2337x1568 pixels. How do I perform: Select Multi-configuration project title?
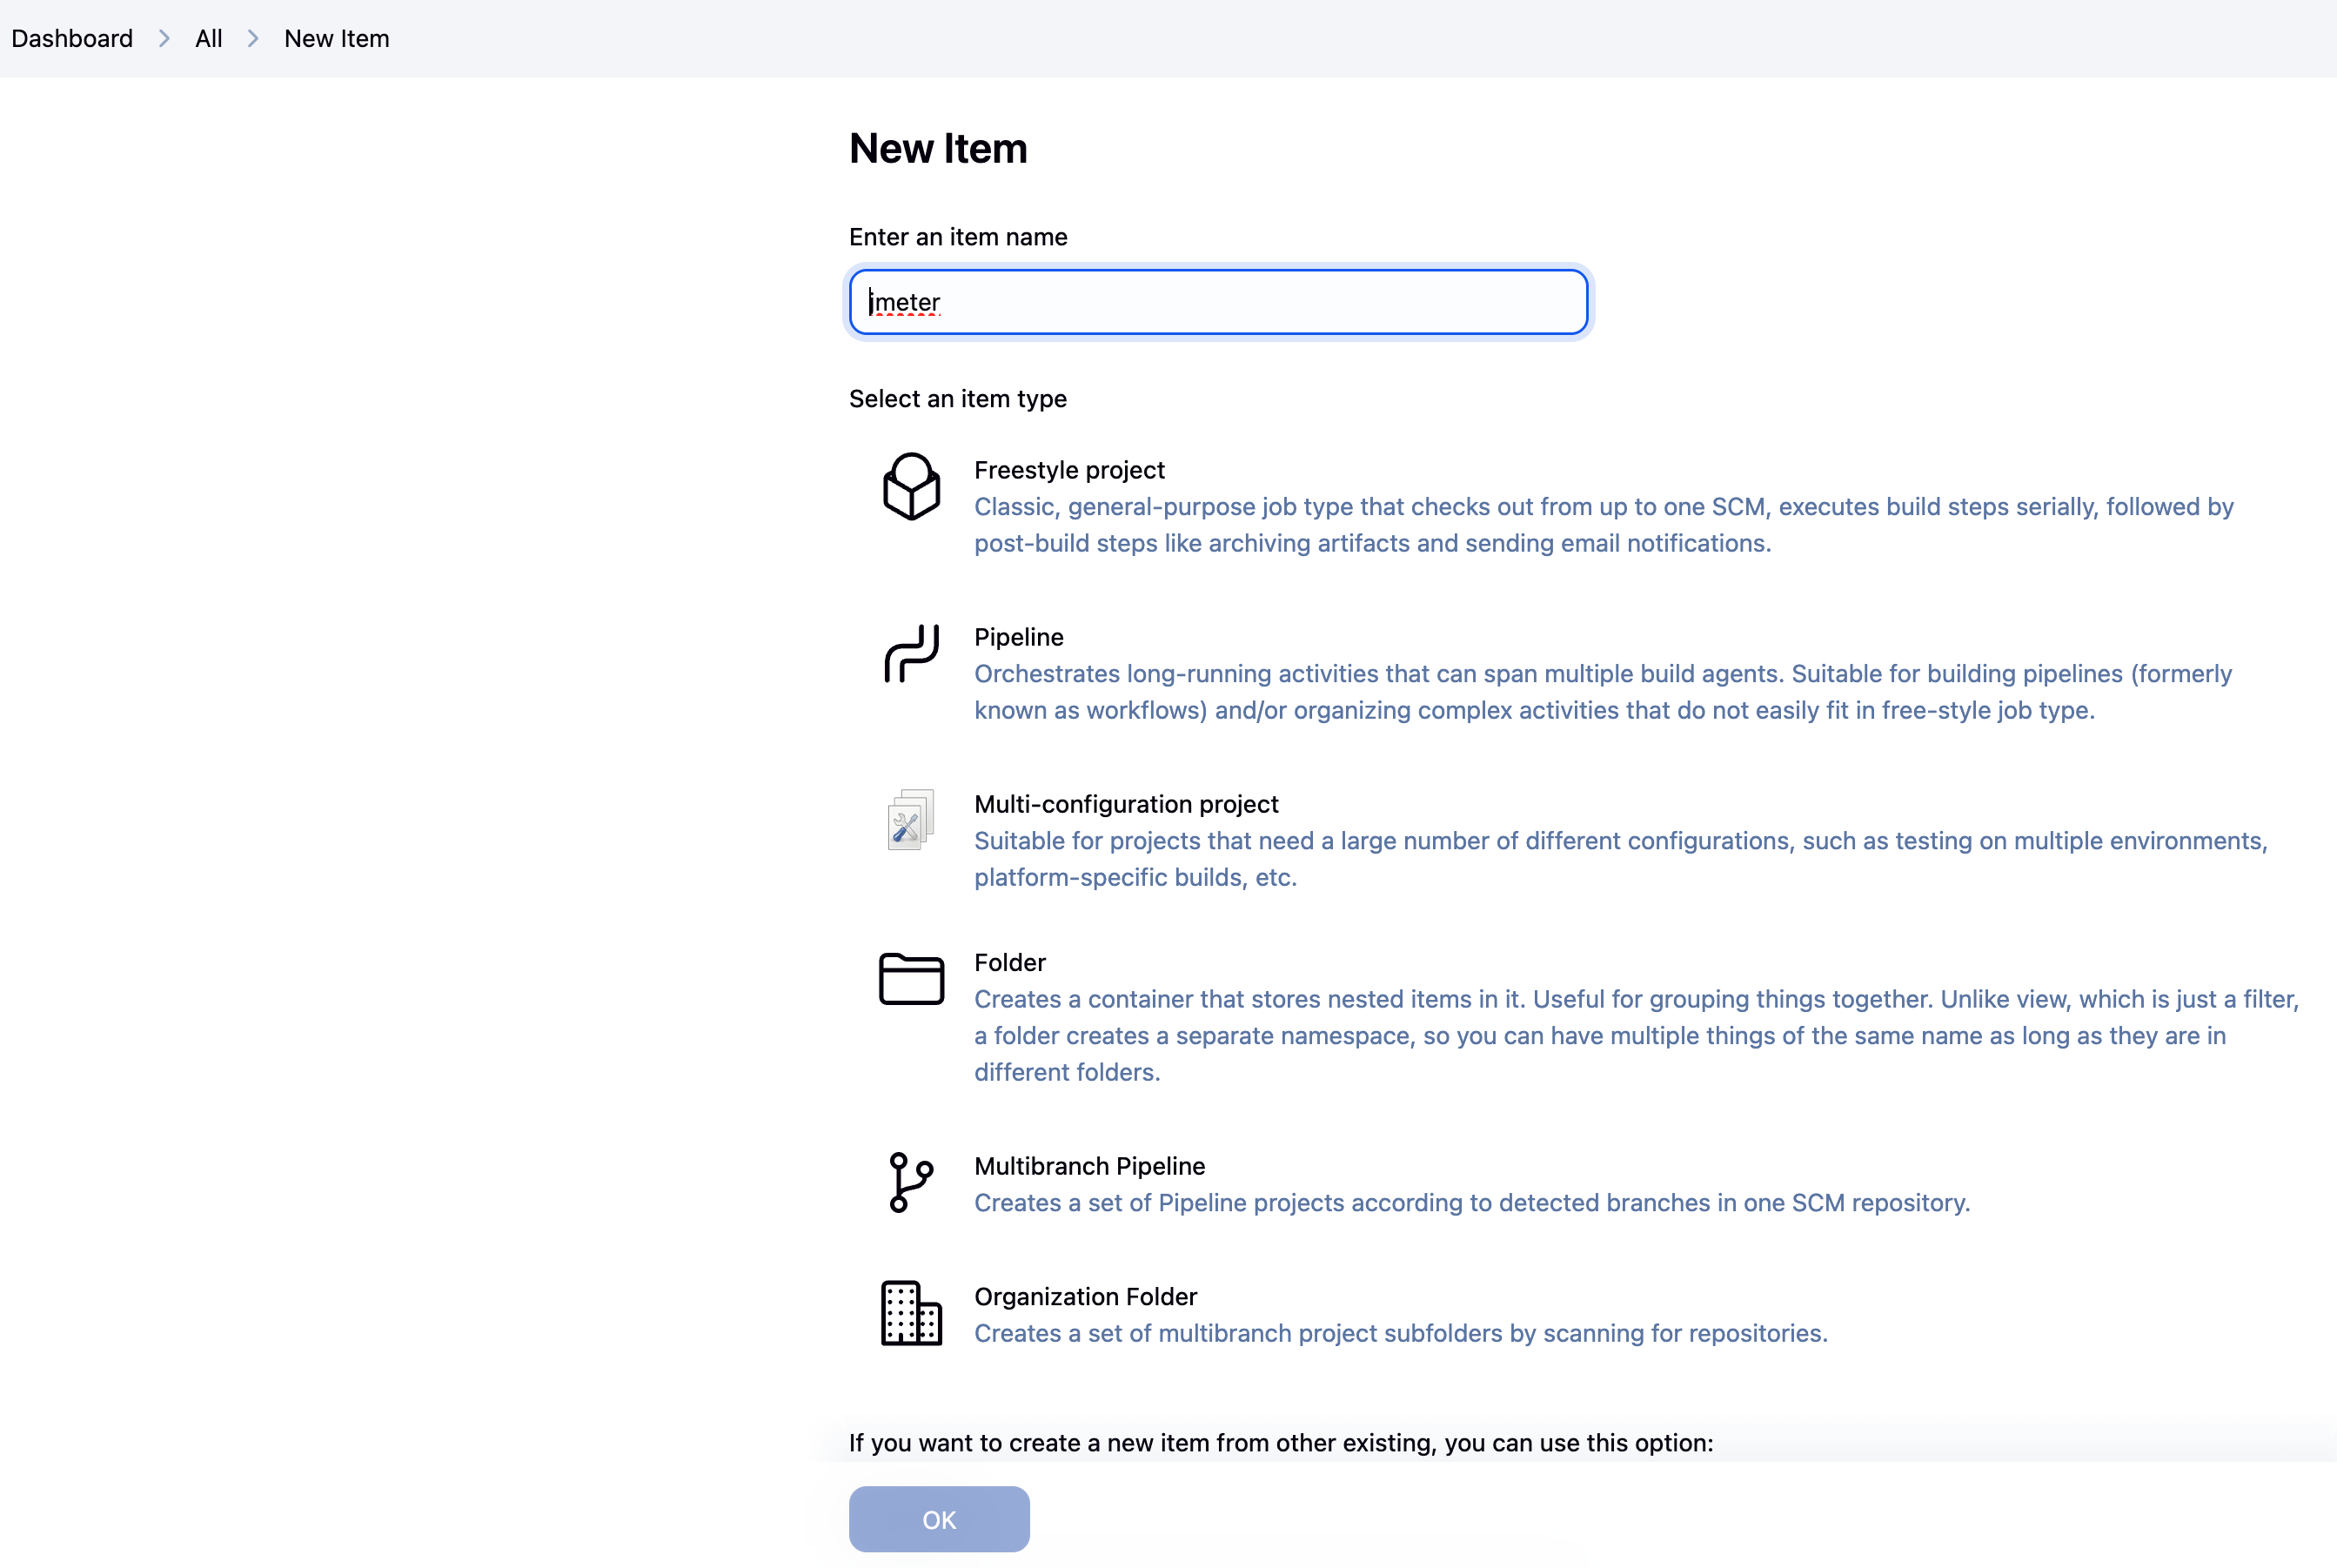1126,804
